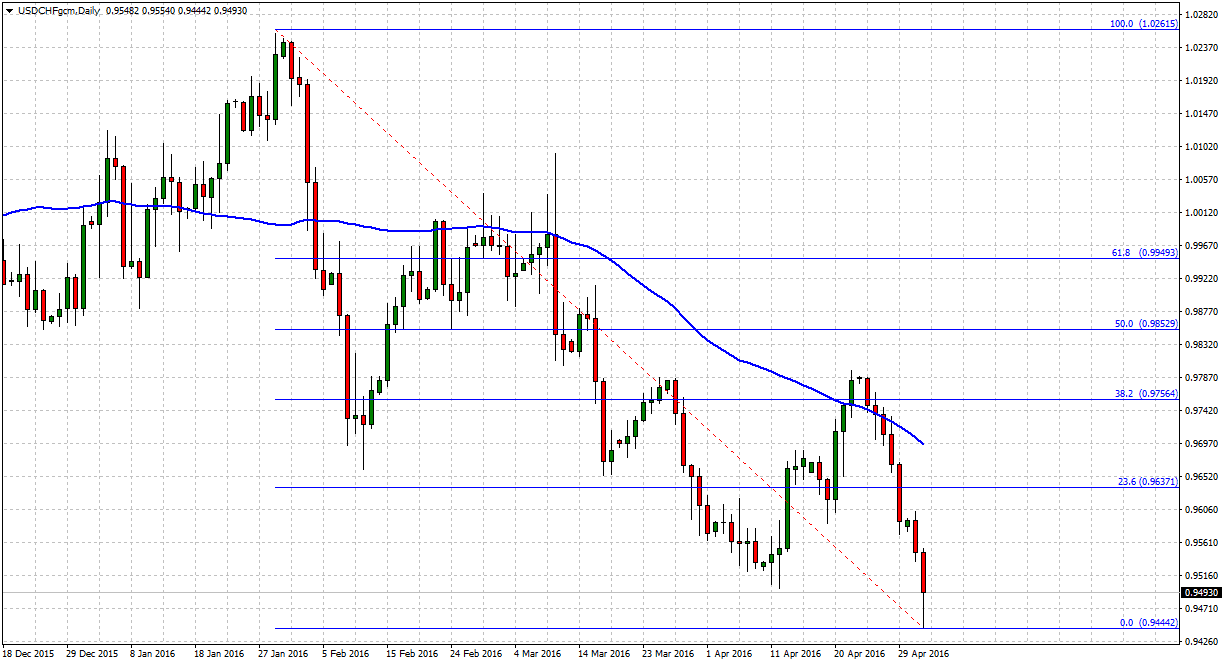Select the Fibonacci 38.2 (0.97564) level label
1222x665 pixels.
tap(1146, 394)
